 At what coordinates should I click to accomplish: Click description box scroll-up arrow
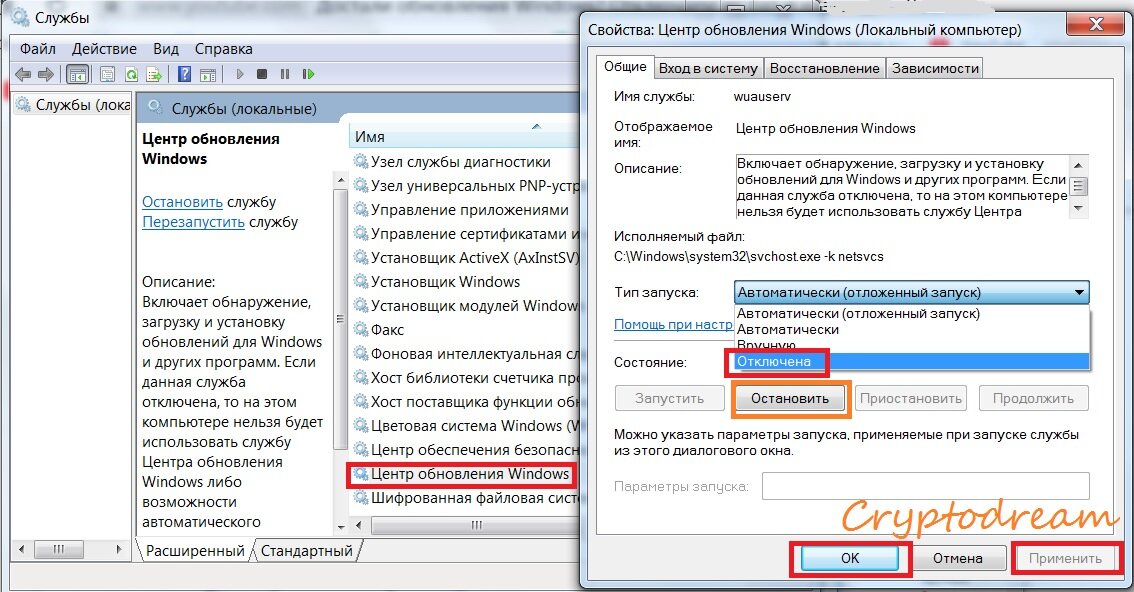pyautogui.click(x=1078, y=165)
